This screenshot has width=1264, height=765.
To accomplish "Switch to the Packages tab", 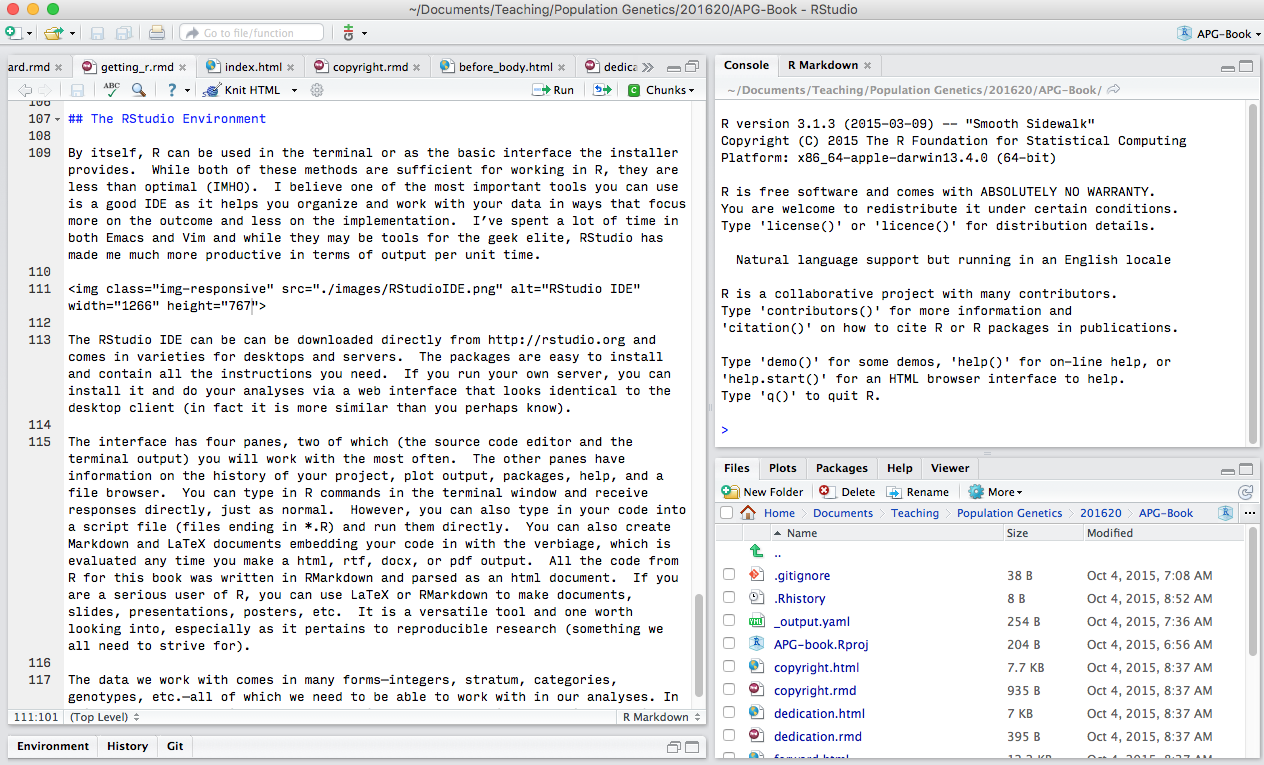I will (x=842, y=468).
